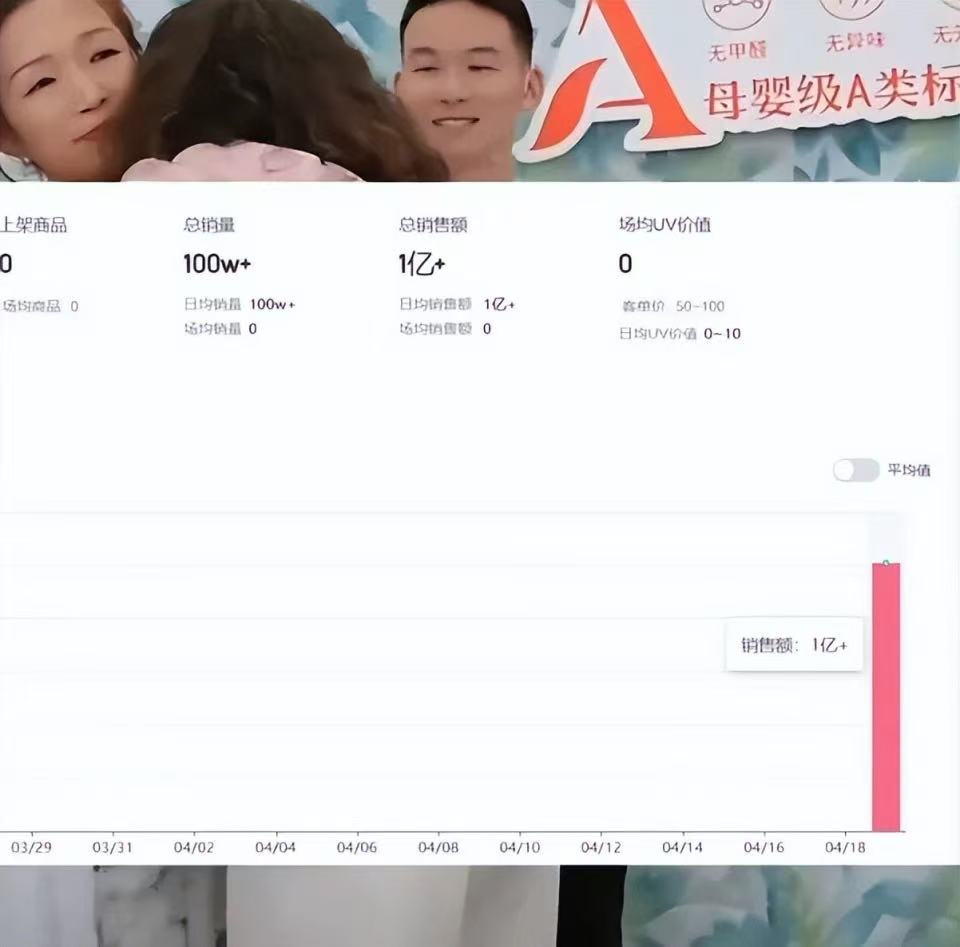Image resolution: width=960 pixels, height=947 pixels.
Task: Select the 总销量 metric label
Action: [x=209, y=225]
